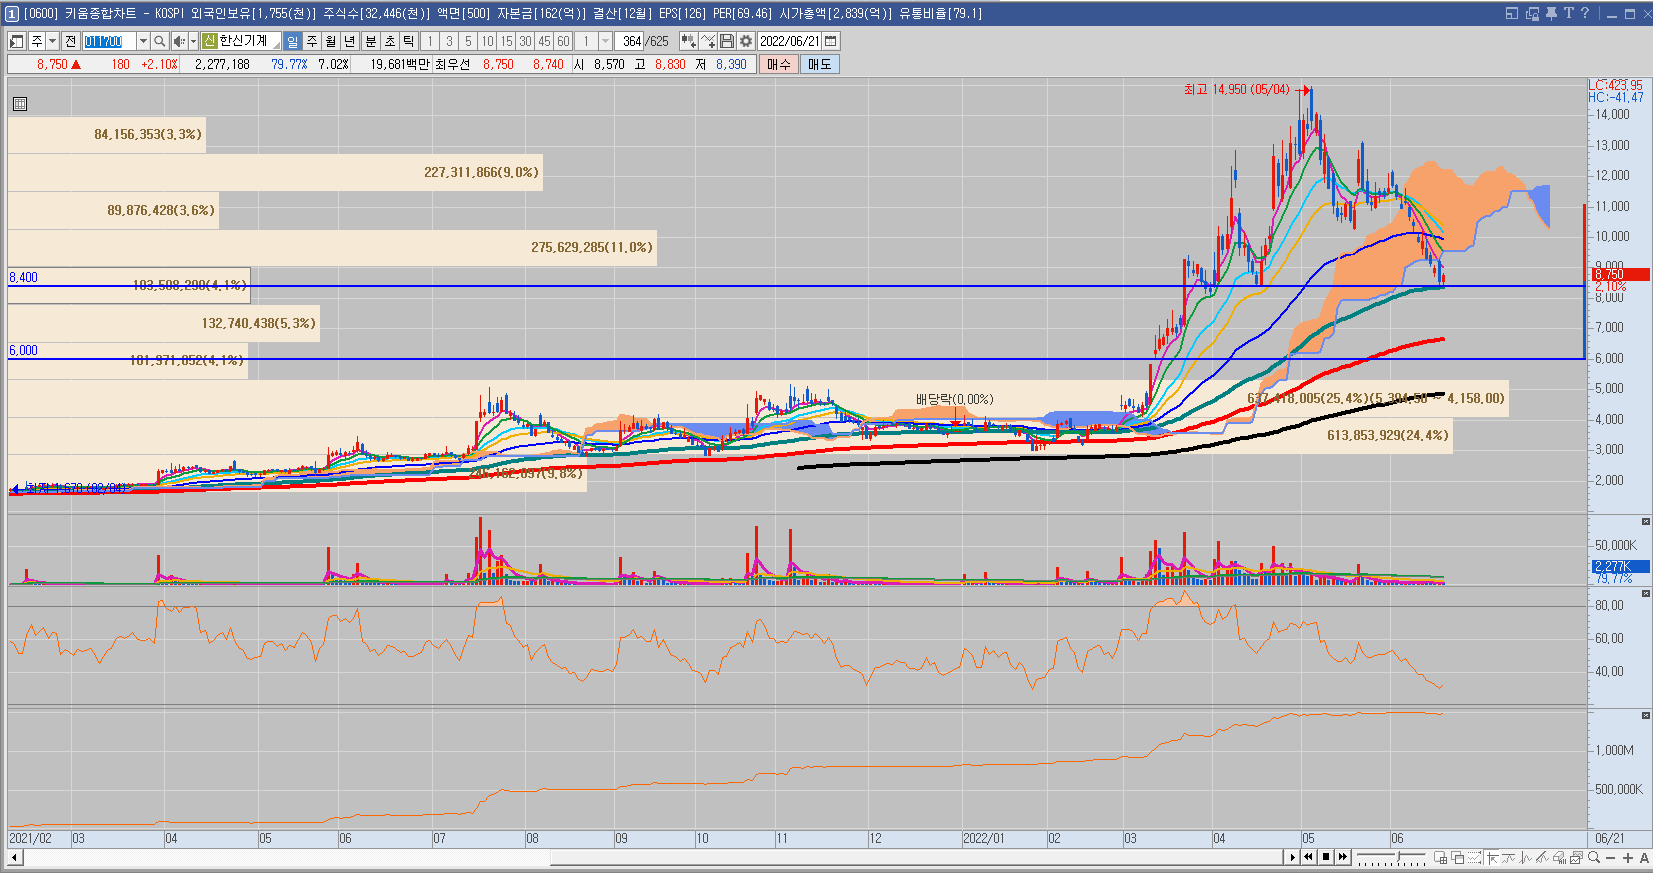1653x873 pixels.
Task: Save the chart with the floppy disk icon
Action: (727, 41)
